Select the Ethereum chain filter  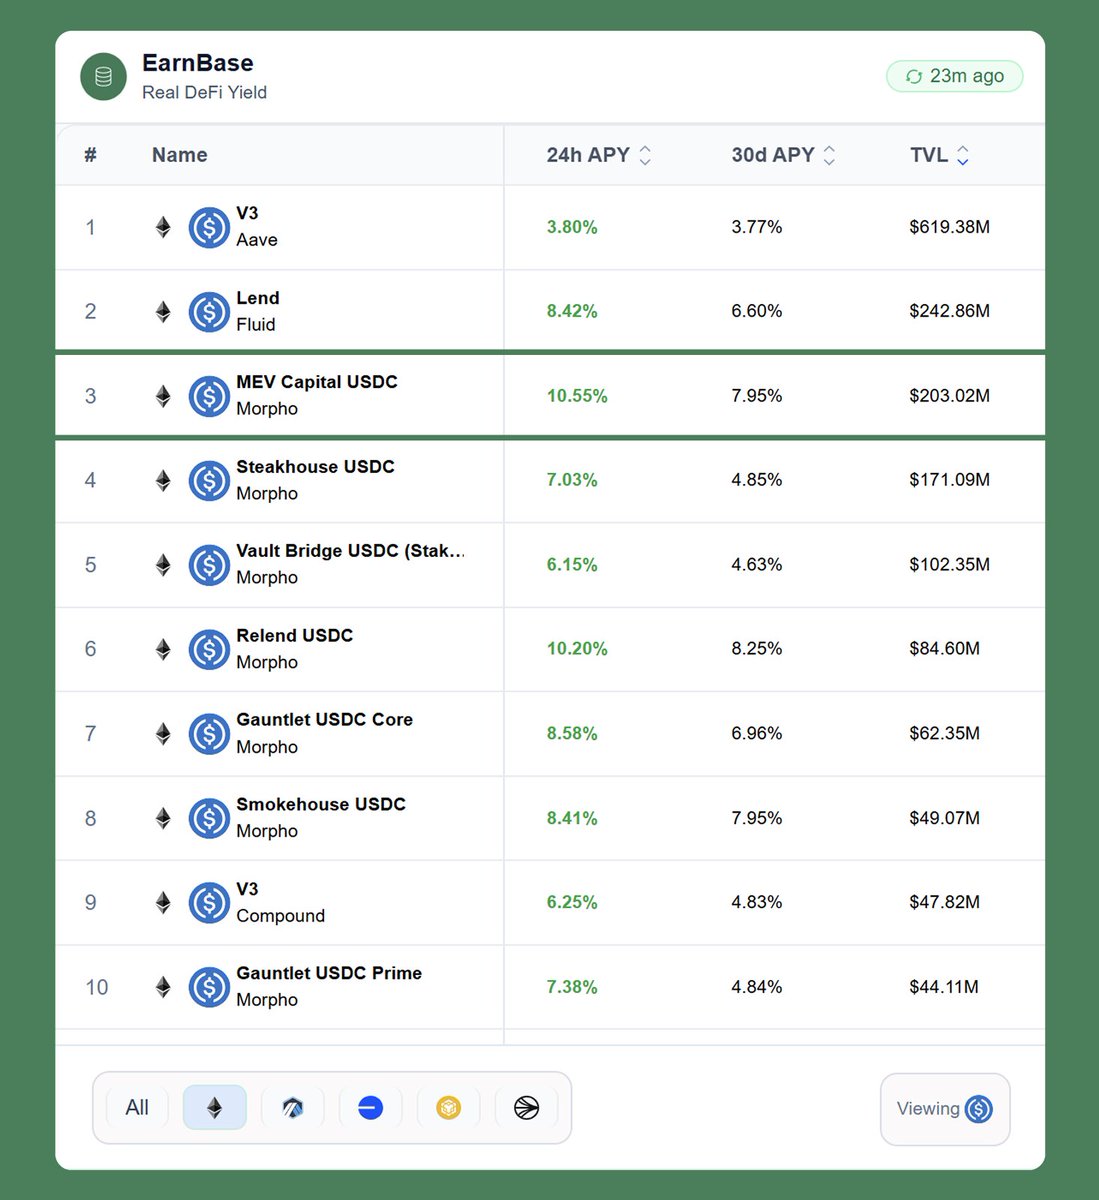tap(214, 1108)
